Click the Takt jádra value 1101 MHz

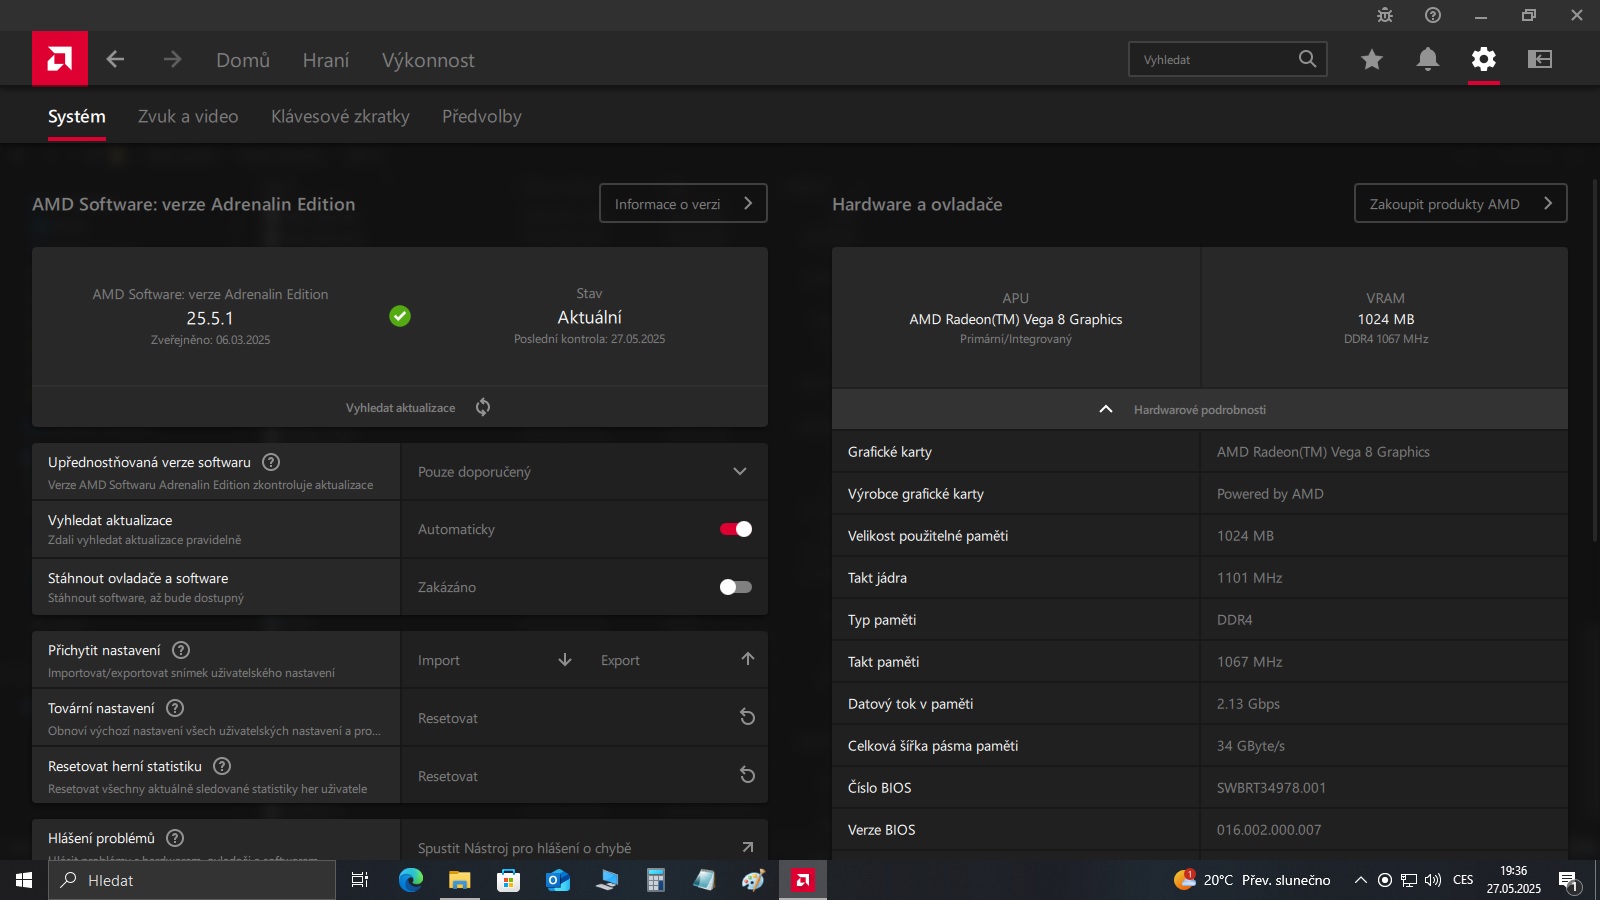coord(1249,578)
